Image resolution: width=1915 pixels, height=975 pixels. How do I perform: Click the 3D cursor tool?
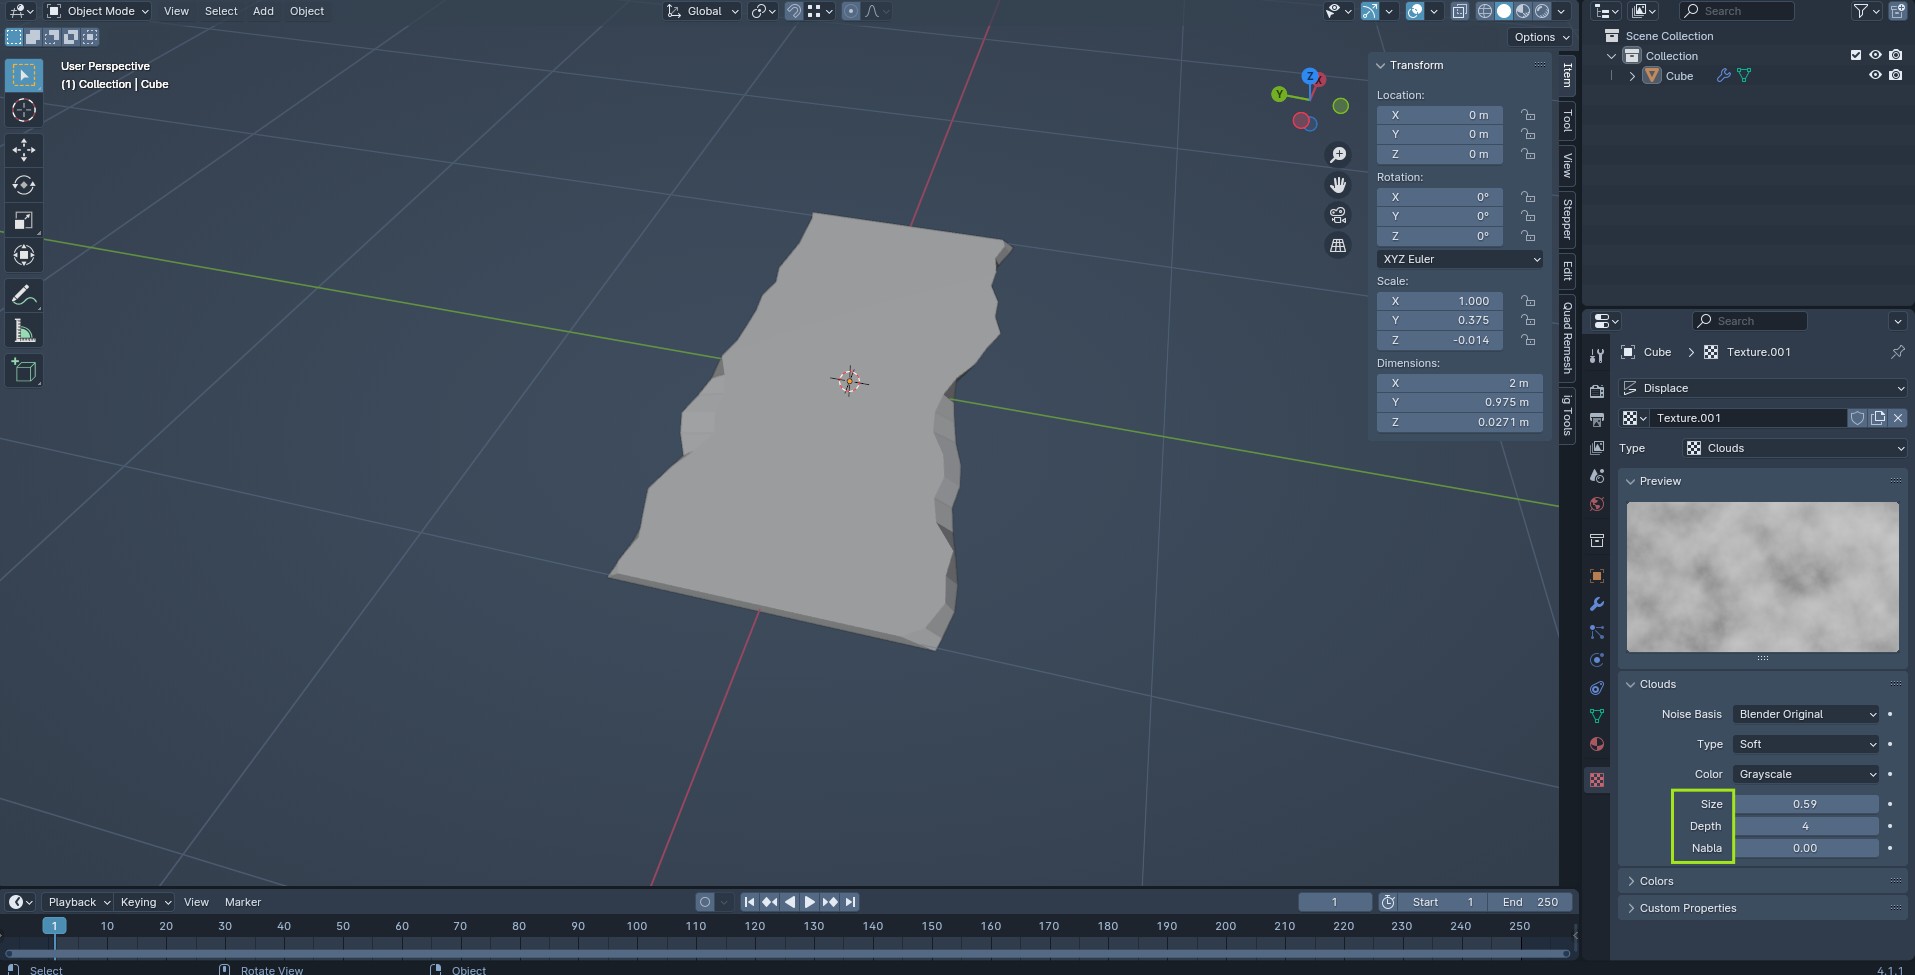coord(24,111)
